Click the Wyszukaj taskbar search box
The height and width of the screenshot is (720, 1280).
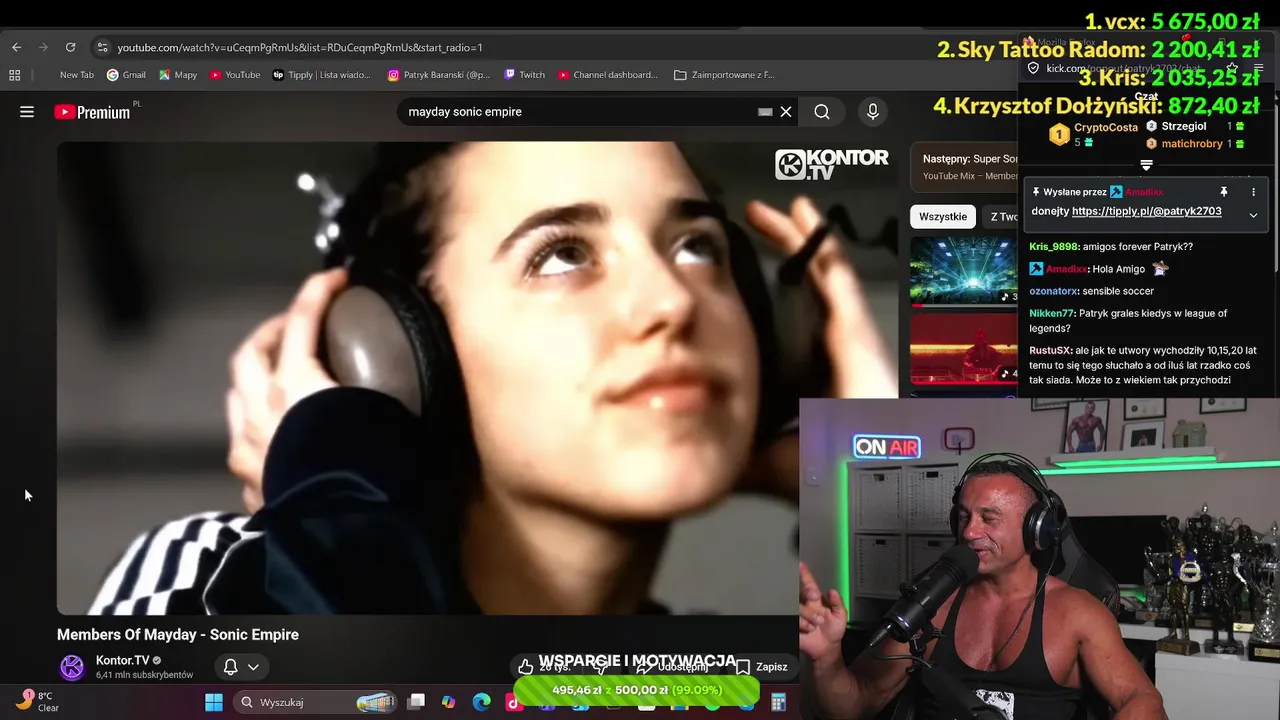(x=315, y=702)
